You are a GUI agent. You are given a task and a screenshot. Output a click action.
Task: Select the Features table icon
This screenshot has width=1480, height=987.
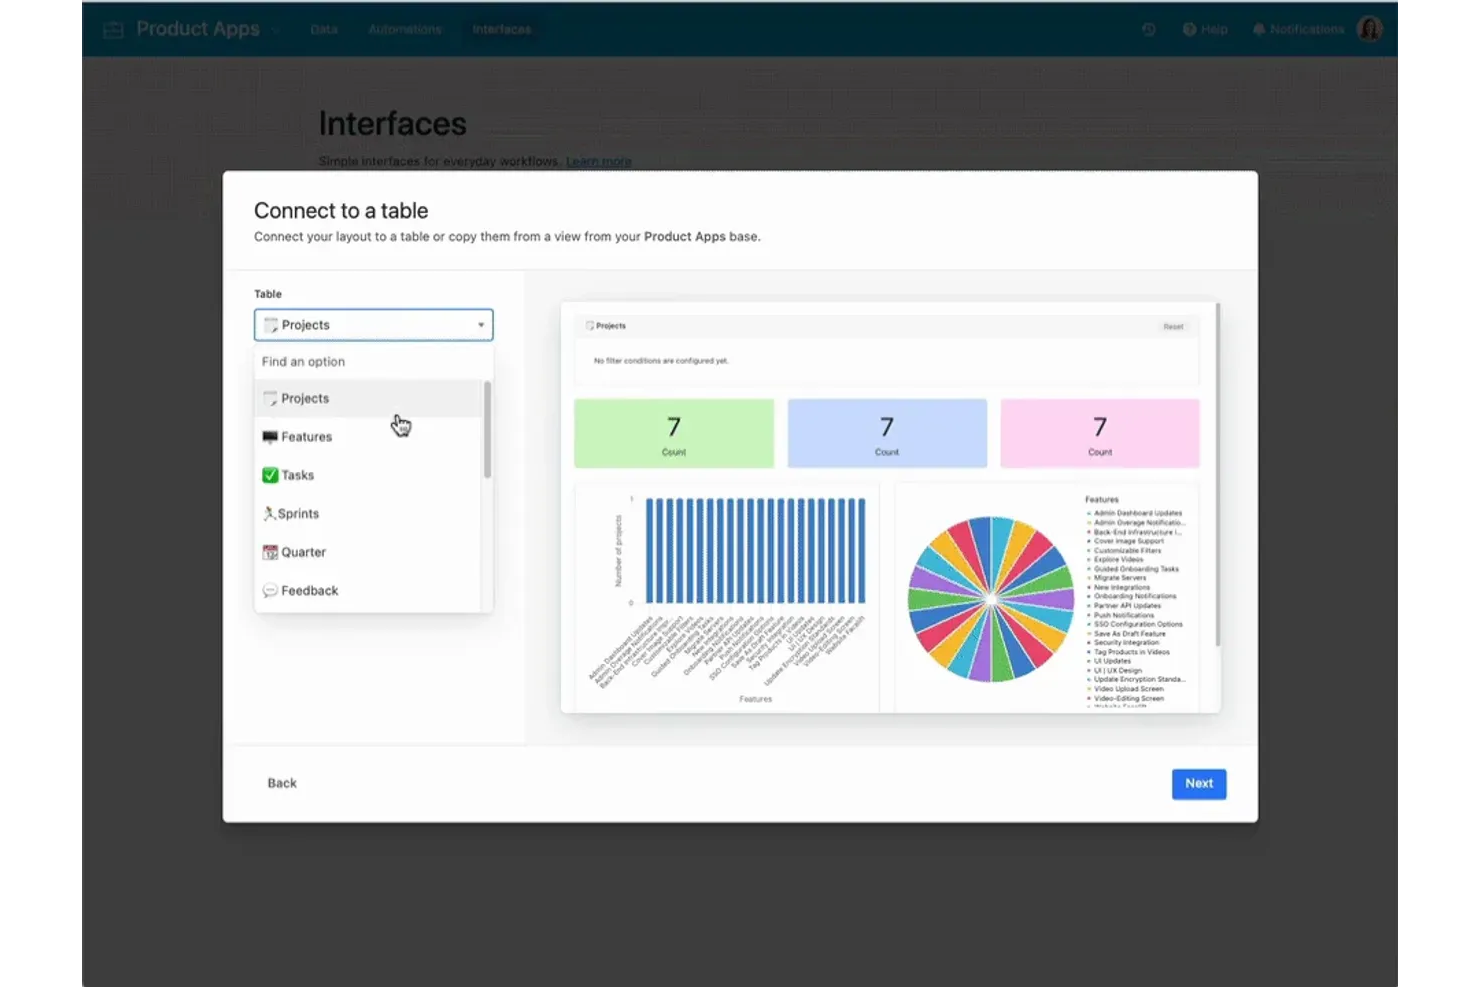(270, 436)
